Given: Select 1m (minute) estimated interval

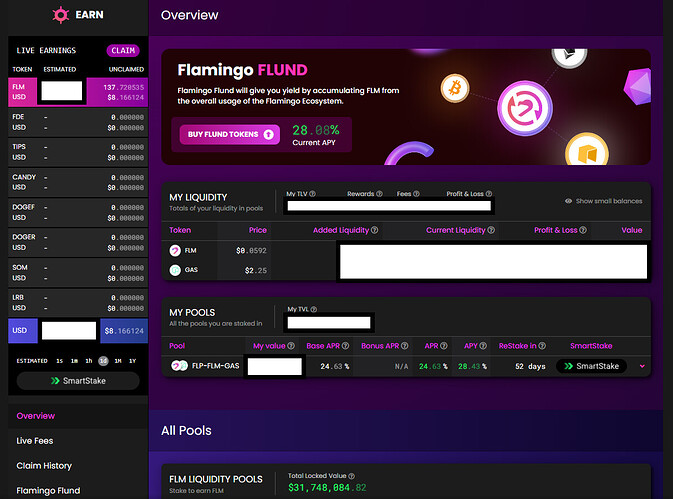Looking at the screenshot, I should pyautogui.click(x=74, y=361).
